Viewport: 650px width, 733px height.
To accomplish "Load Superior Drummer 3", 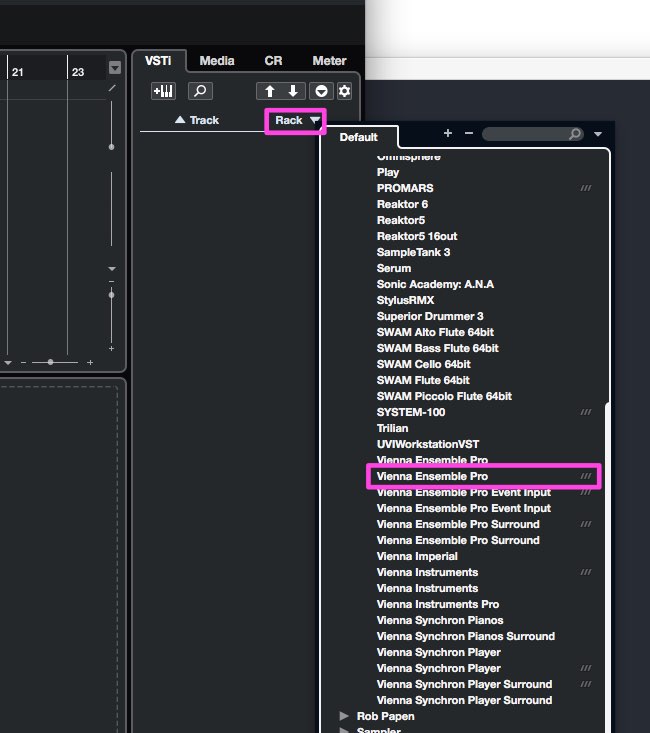I will 430,316.
